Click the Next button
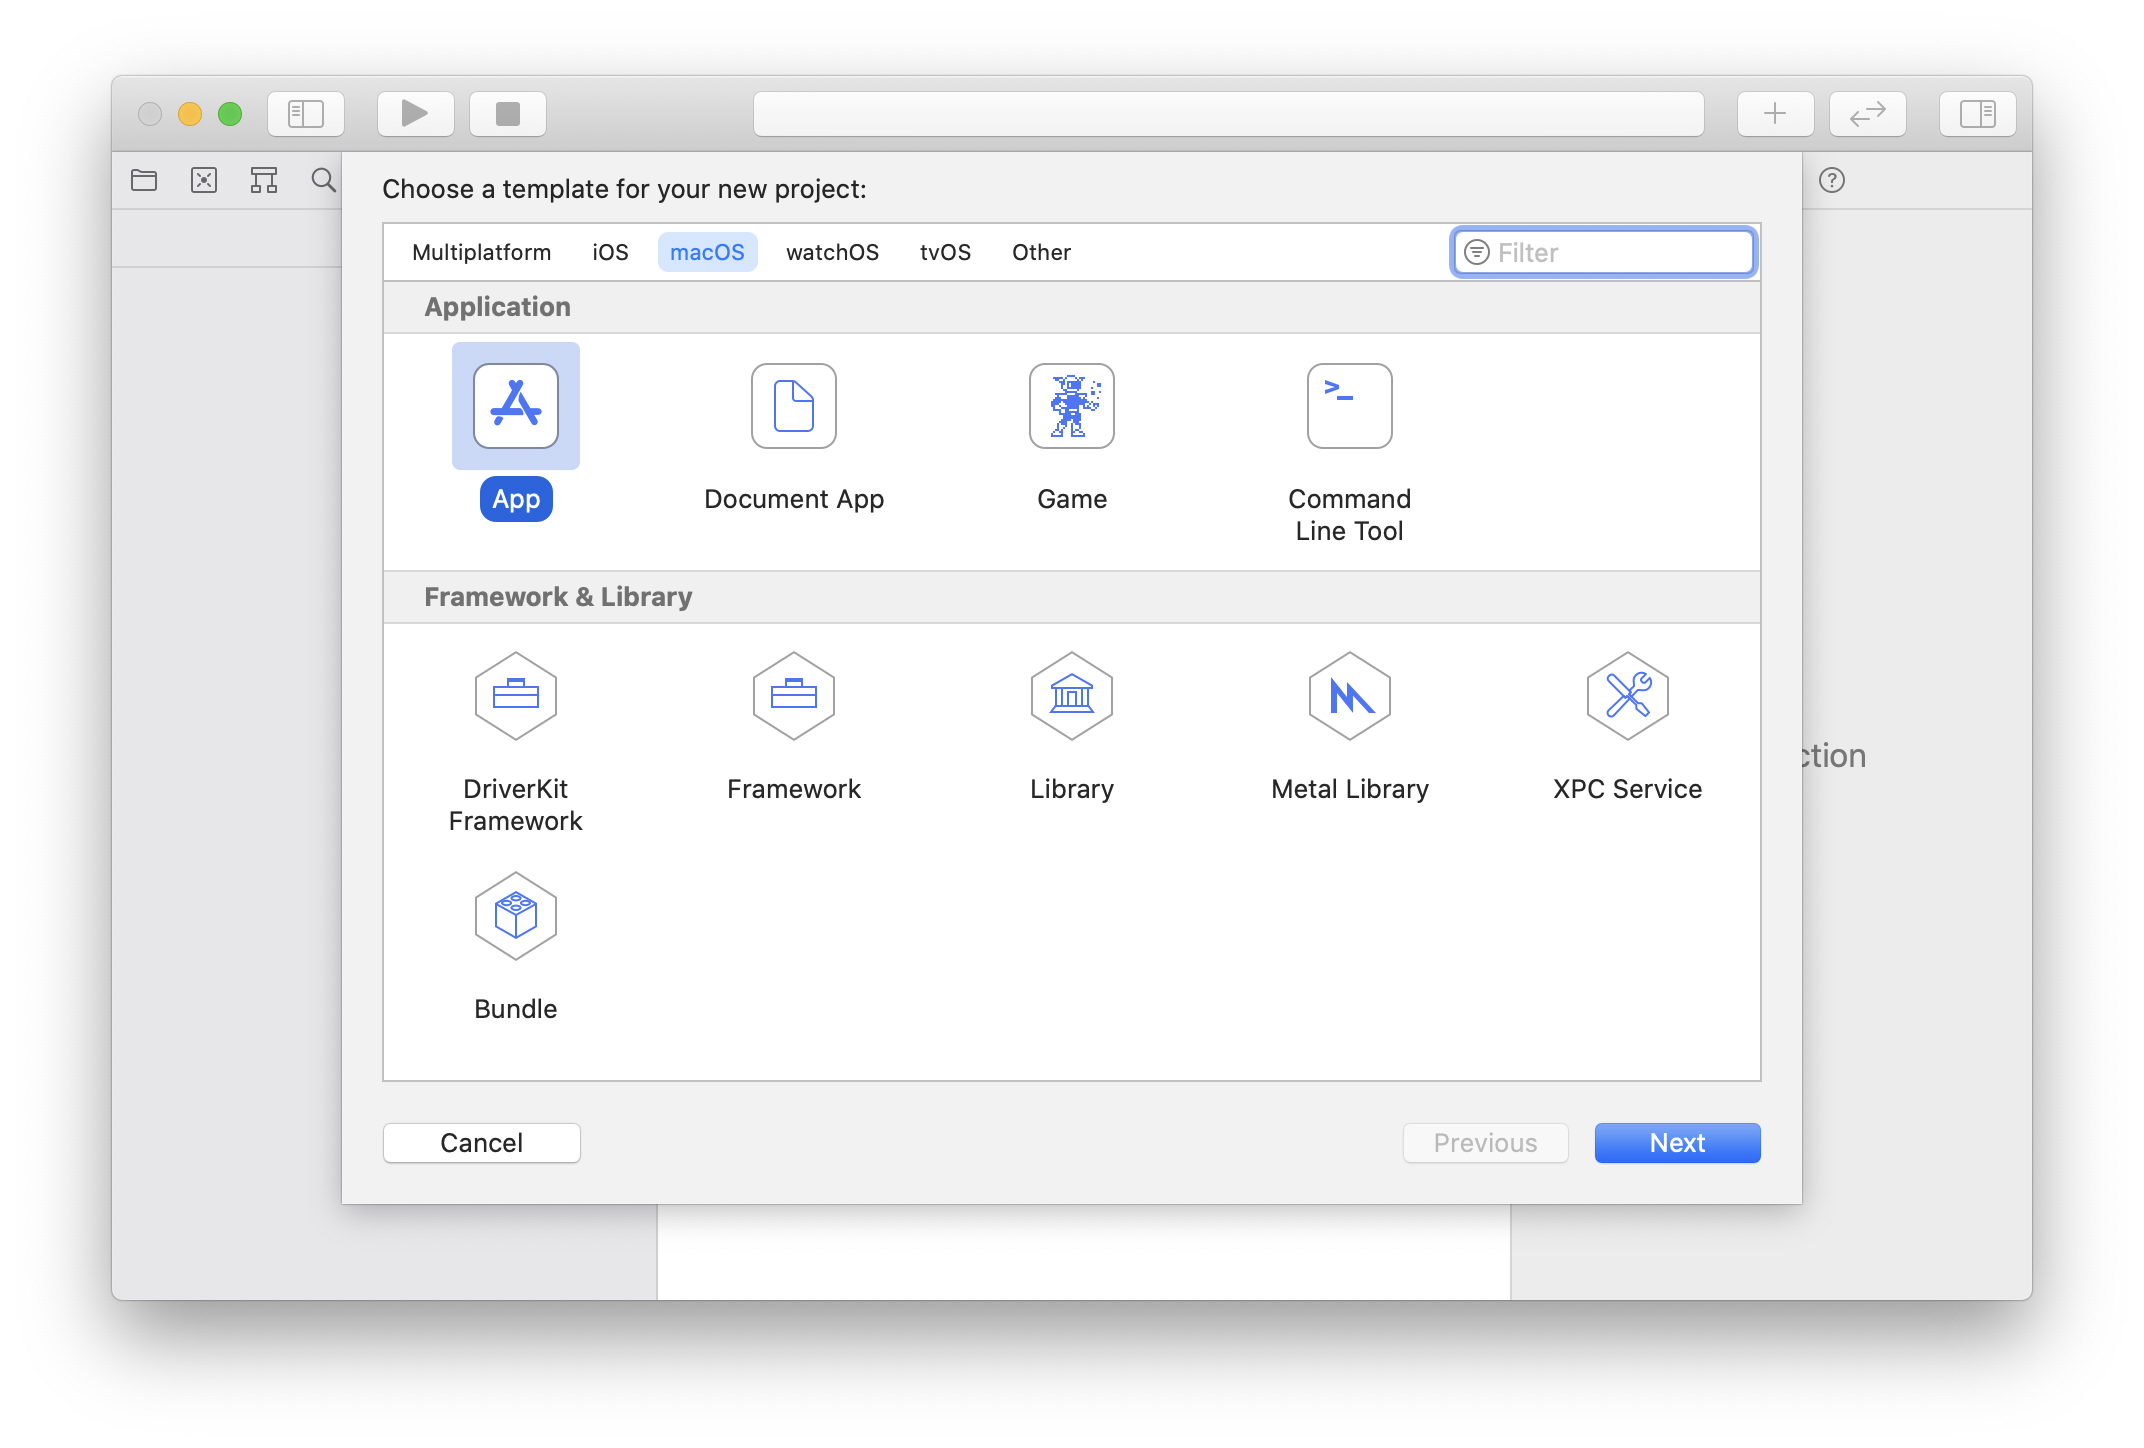Screen dimensions: 2144x1448 pos(1677,1143)
